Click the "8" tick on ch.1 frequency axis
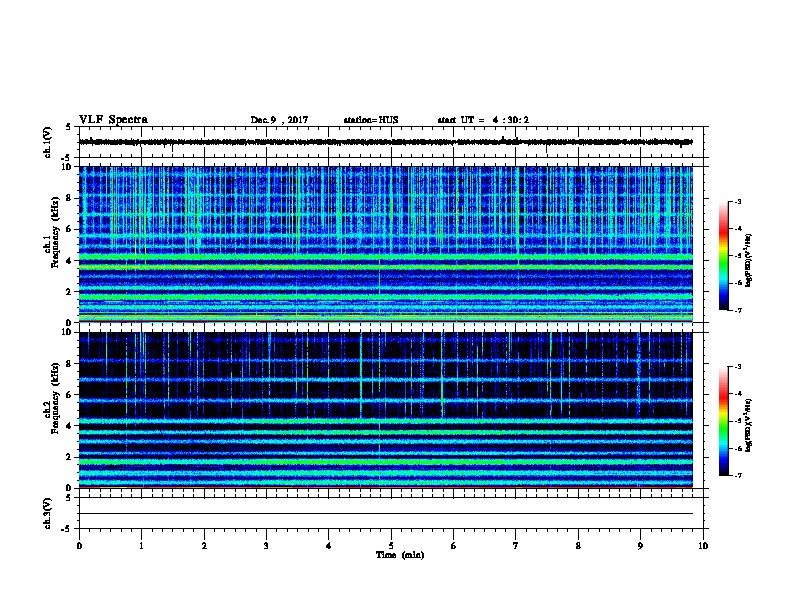Image resolution: width=792 pixels, height=612 pixels. 70,198
